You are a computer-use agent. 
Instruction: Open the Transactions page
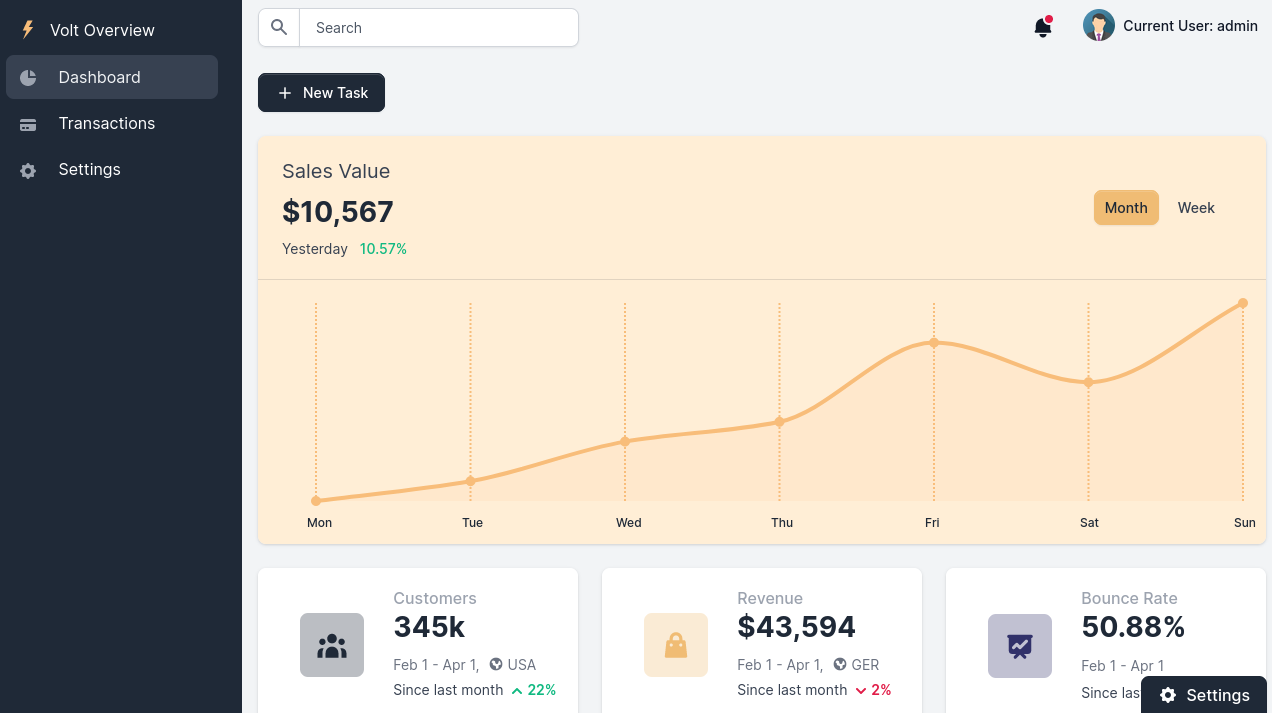(x=106, y=123)
